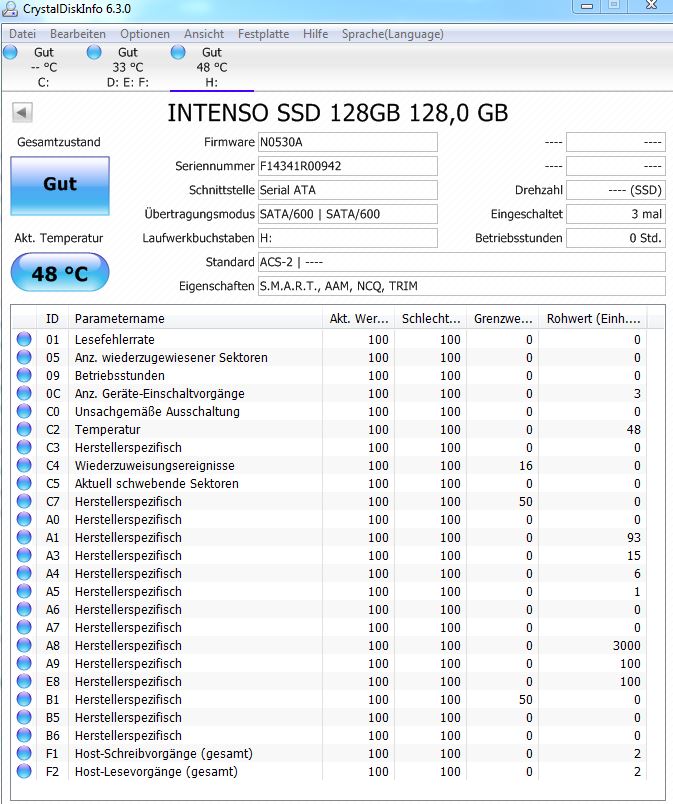Click the B6 row ID cell

pyautogui.click(x=53, y=735)
